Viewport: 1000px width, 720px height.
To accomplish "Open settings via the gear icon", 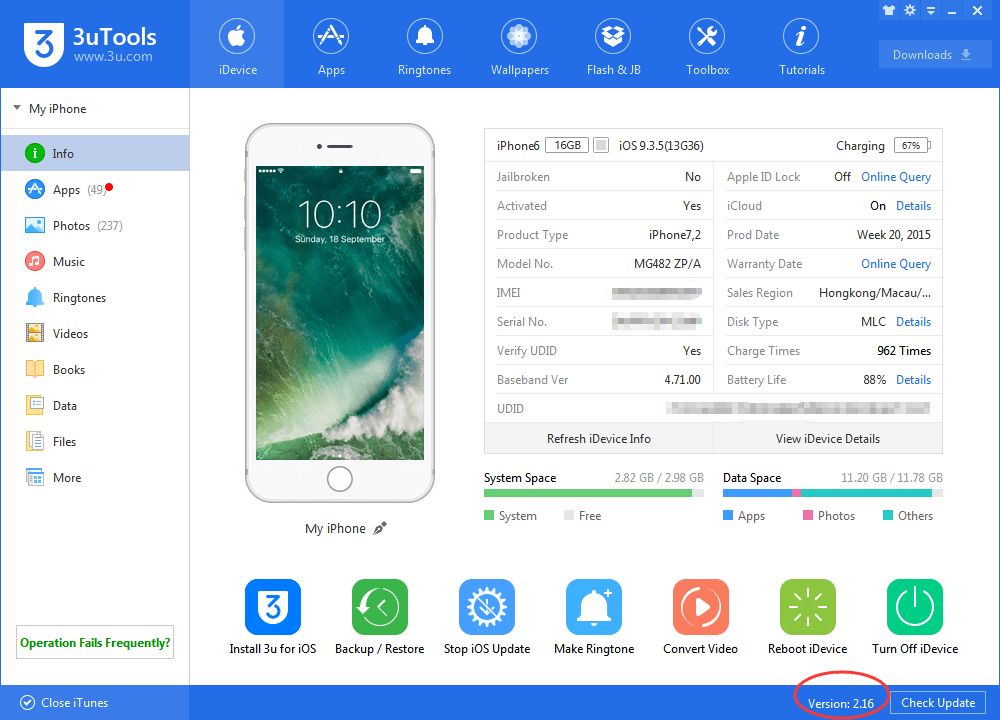I will tap(909, 10).
